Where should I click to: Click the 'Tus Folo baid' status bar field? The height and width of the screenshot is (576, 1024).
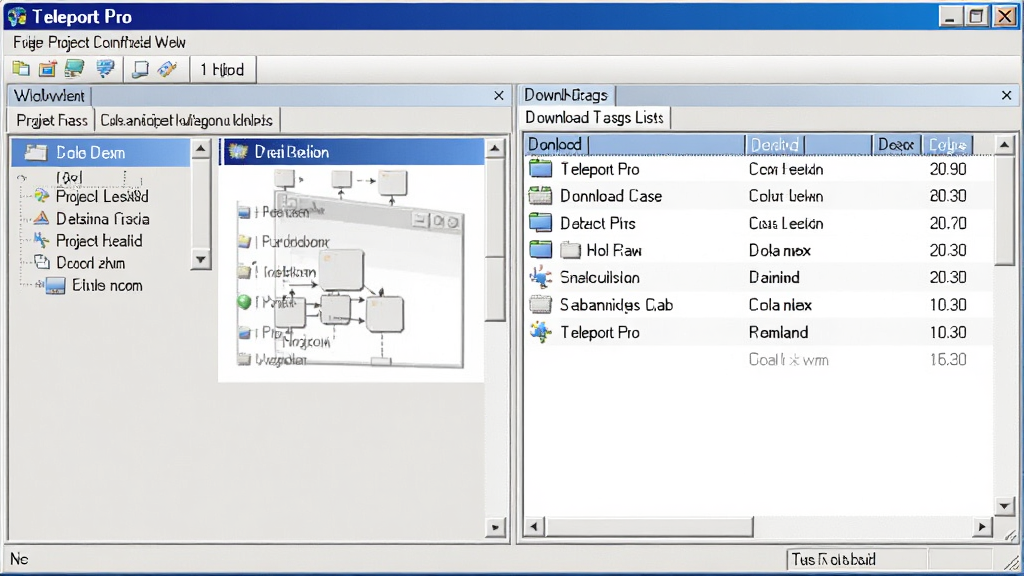[857, 560]
